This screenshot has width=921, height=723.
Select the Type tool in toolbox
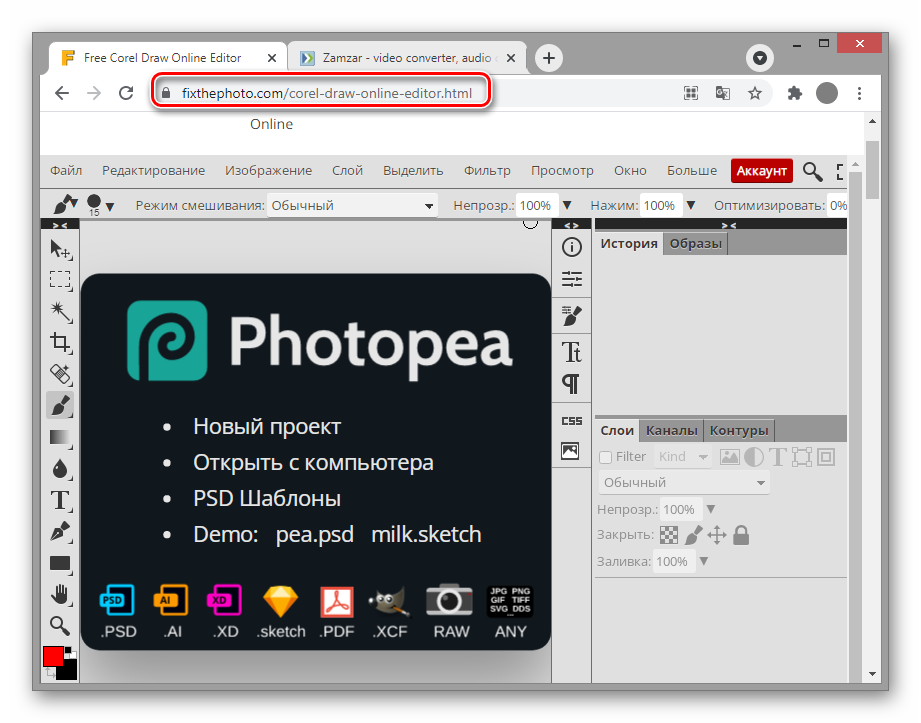click(60, 500)
